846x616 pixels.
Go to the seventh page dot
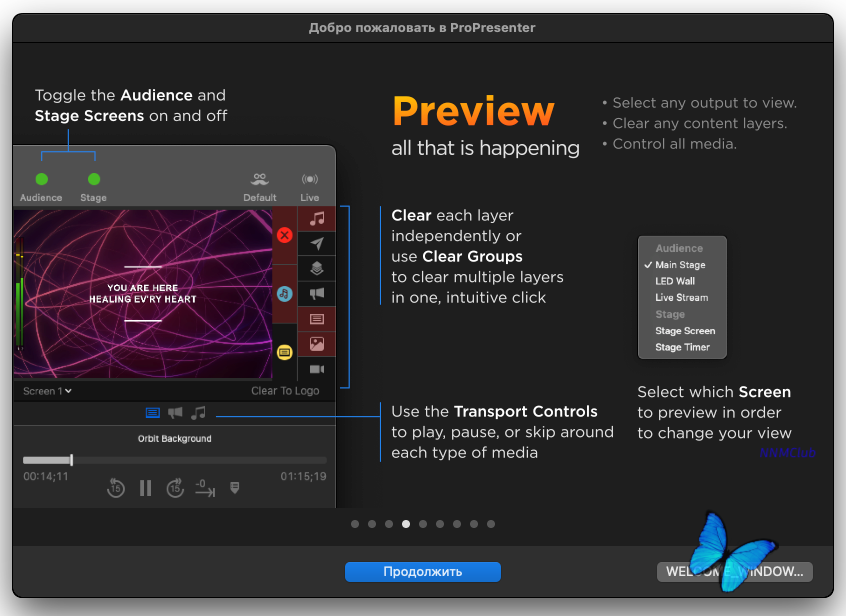pos(457,524)
